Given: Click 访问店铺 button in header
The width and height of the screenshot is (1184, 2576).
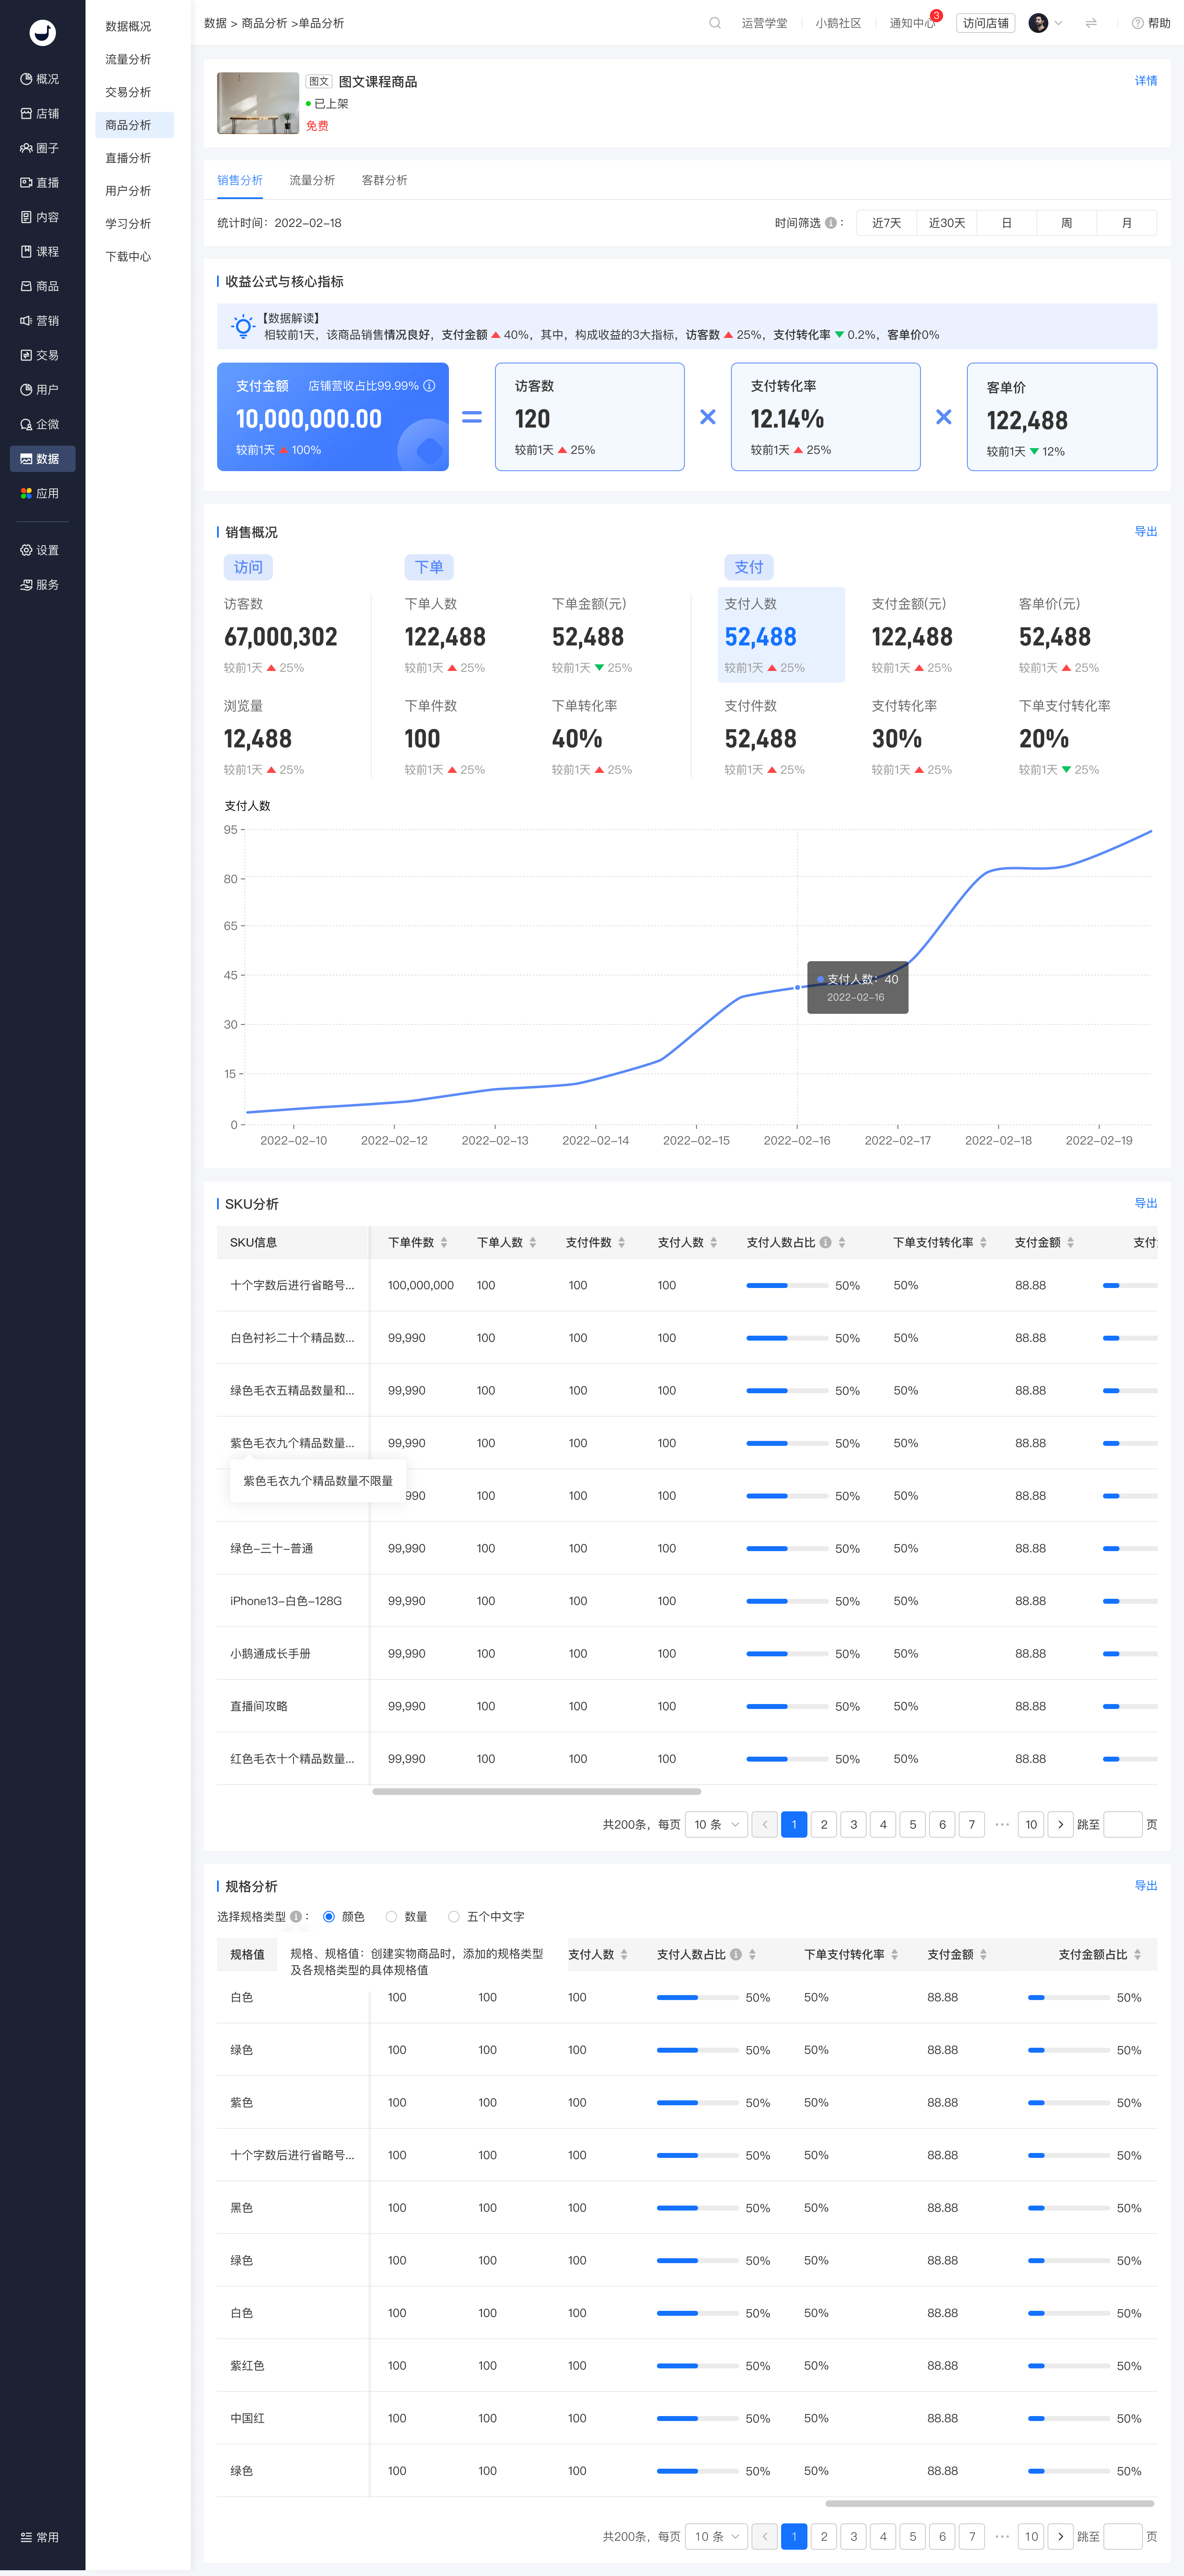Looking at the screenshot, I should (986, 23).
